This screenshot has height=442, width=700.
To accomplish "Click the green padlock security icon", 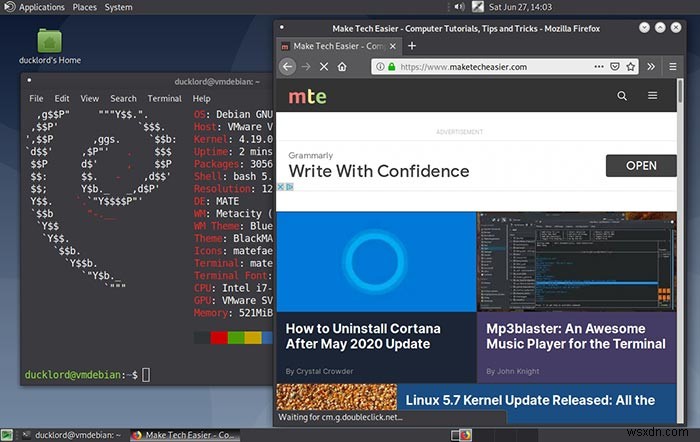I will (x=392, y=67).
